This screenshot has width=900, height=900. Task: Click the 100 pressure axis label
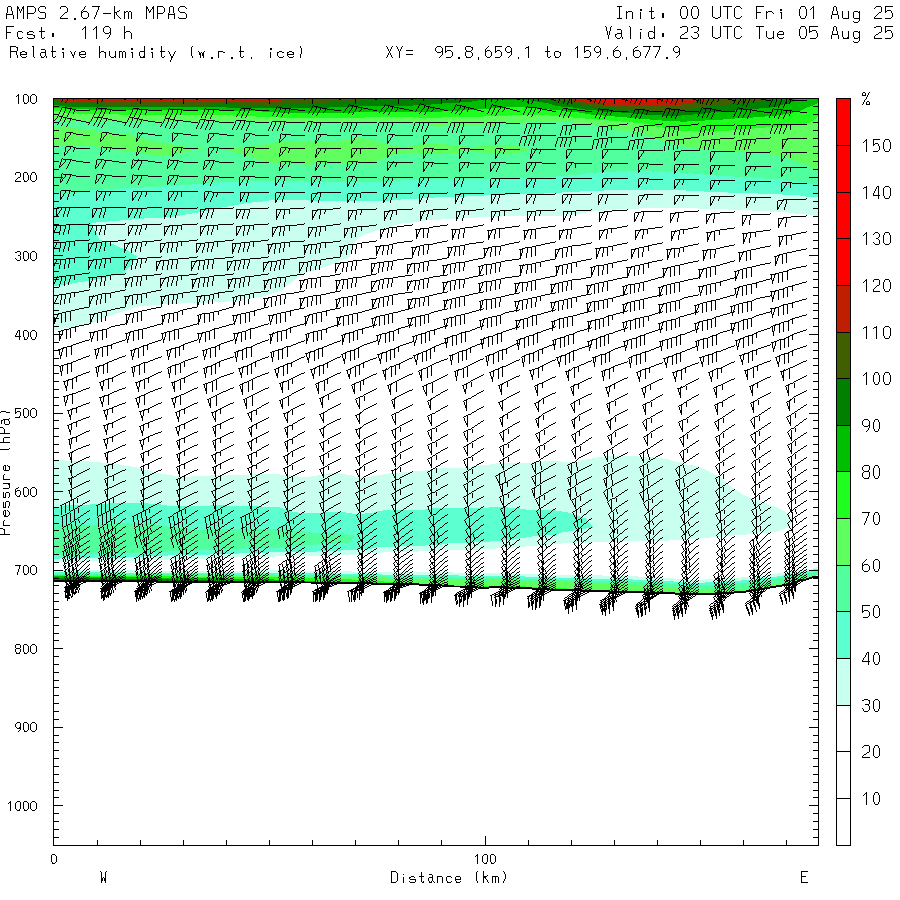(26, 99)
